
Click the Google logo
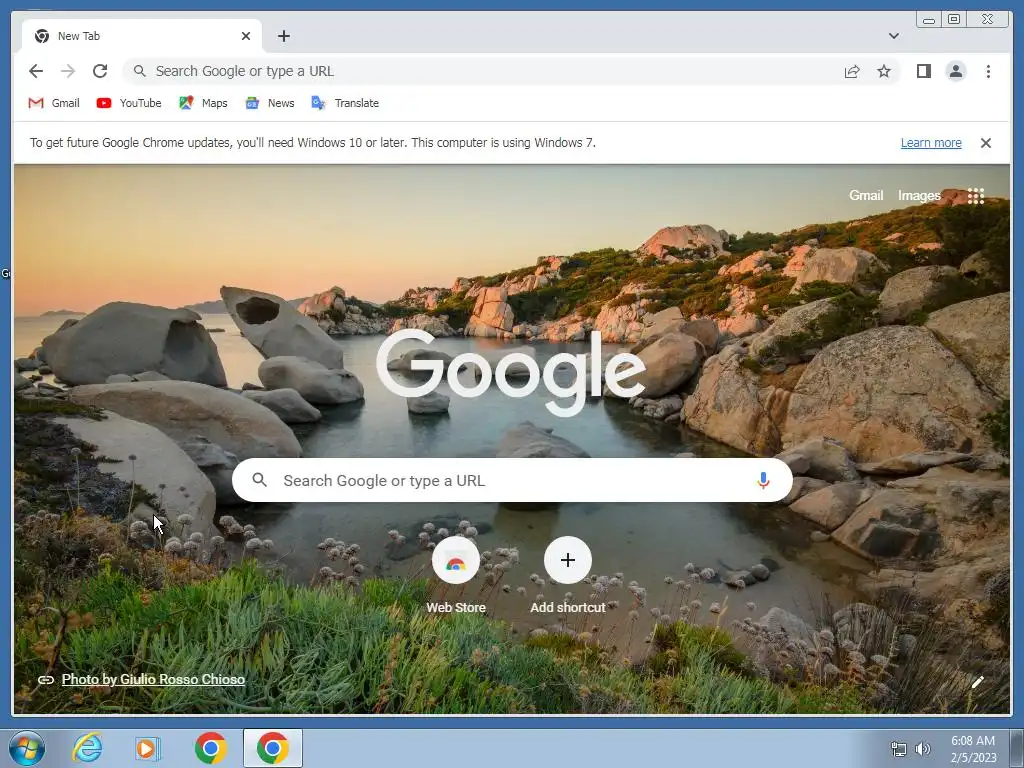[x=511, y=372]
